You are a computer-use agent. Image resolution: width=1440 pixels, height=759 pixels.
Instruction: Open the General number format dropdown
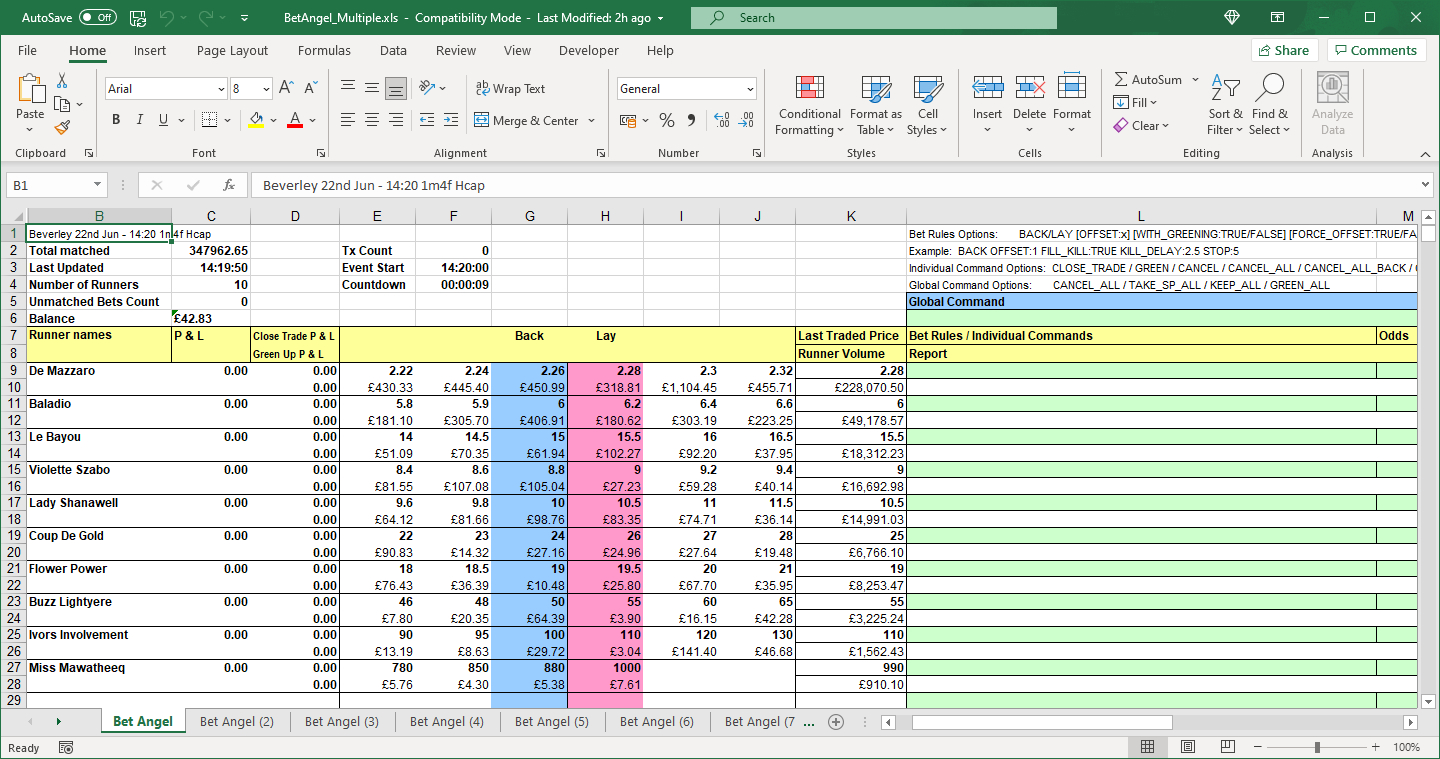[753, 88]
